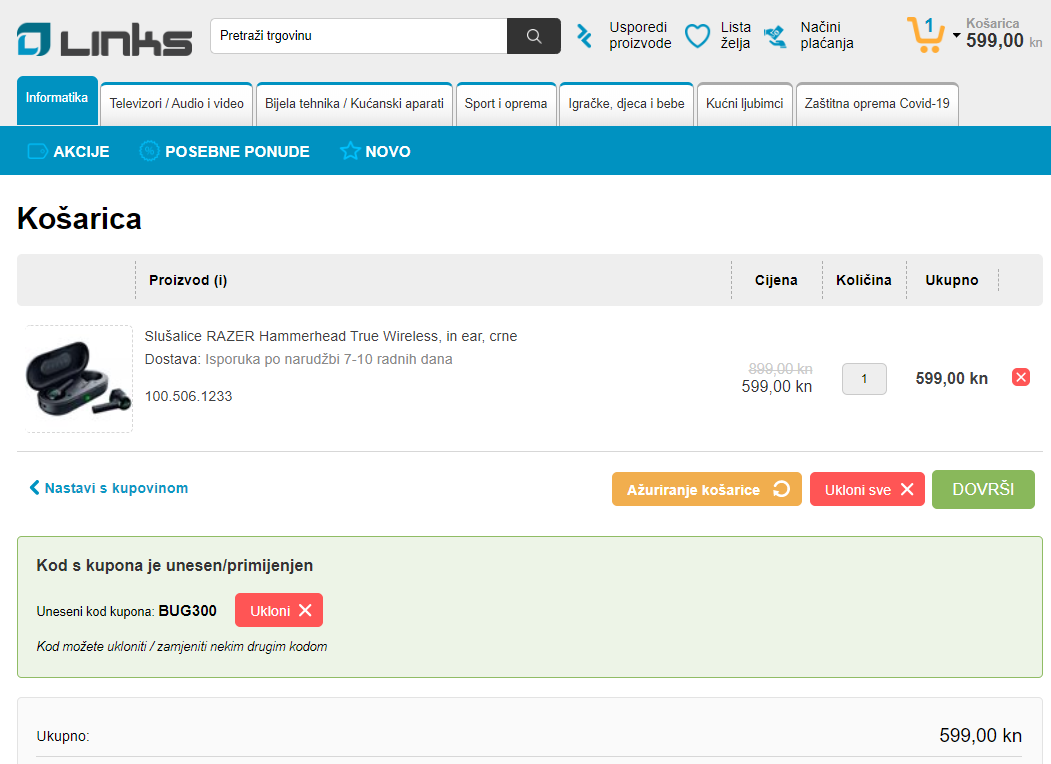
Task: Click the green DOVRŠI button
Action: [983, 489]
